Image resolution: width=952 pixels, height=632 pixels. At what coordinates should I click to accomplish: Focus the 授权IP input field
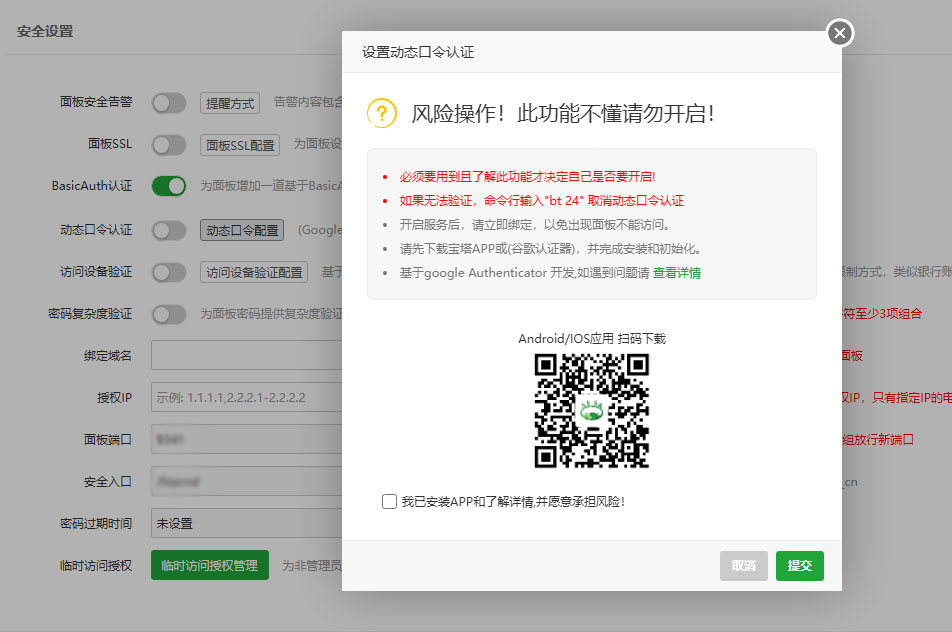pos(246,398)
